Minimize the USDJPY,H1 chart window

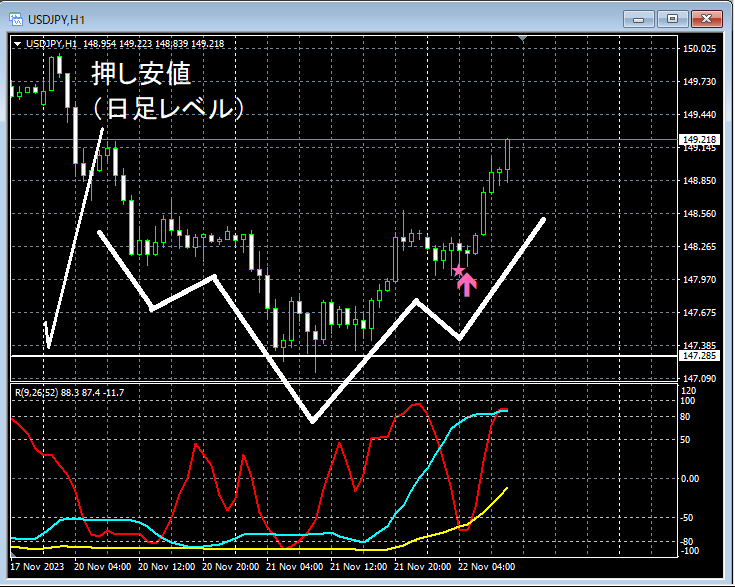[638, 19]
